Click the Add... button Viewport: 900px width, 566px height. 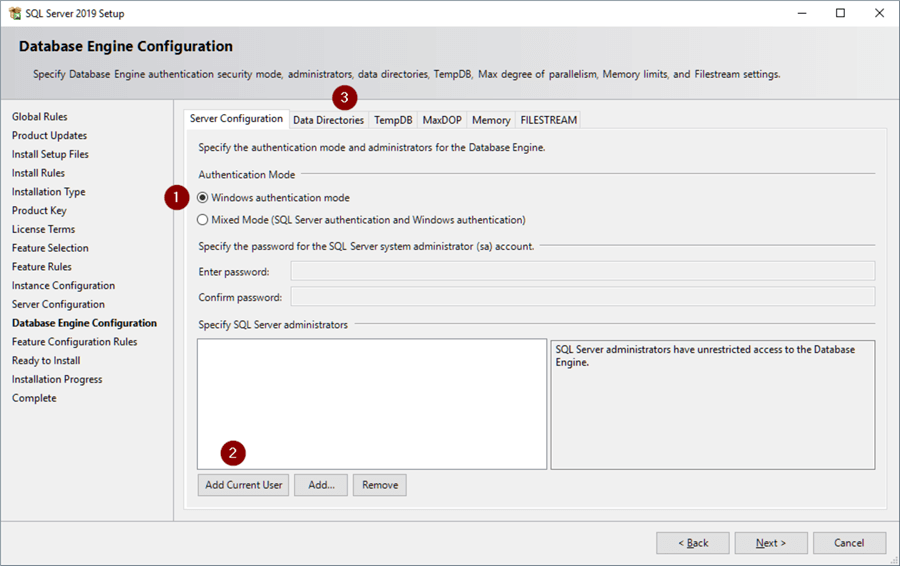click(321, 485)
